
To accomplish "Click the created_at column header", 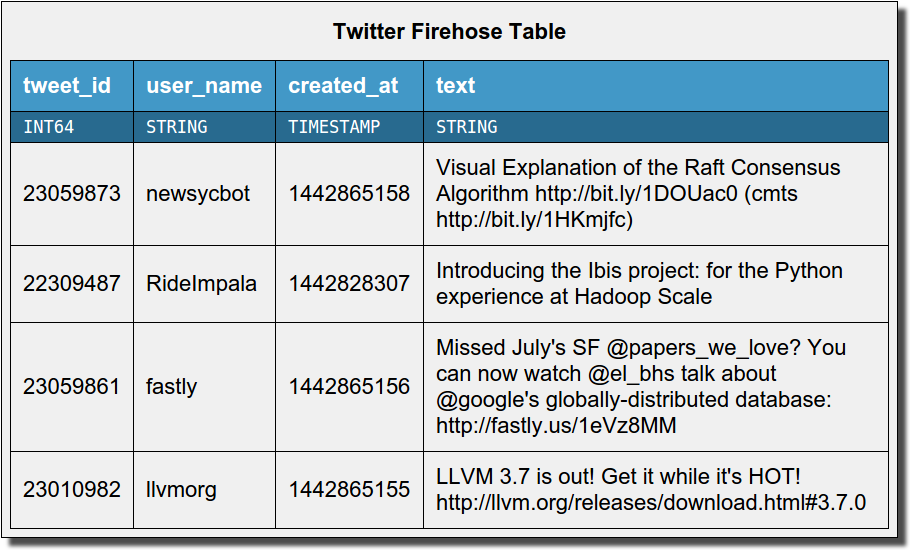I will pos(343,86).
